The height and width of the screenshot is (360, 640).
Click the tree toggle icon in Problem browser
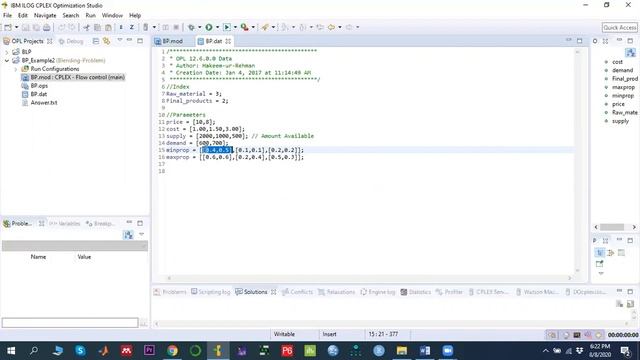[128, 235]
